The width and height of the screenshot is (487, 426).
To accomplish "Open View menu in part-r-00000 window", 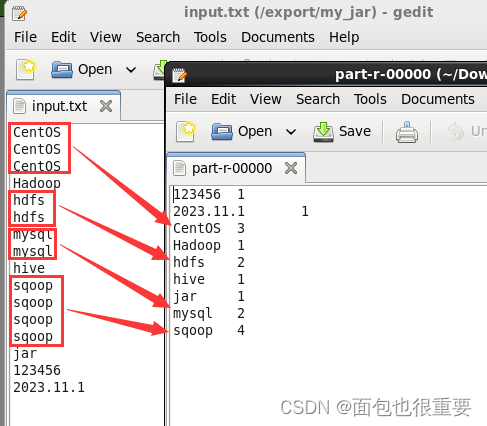I will coord(266,99).
